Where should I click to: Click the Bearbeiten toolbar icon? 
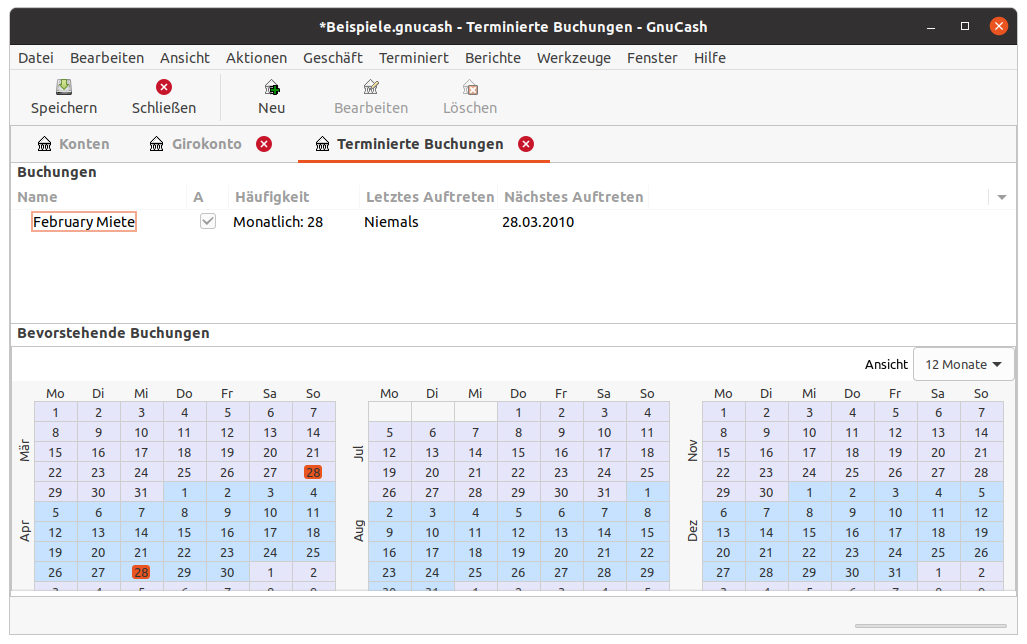tap(371, 88)
